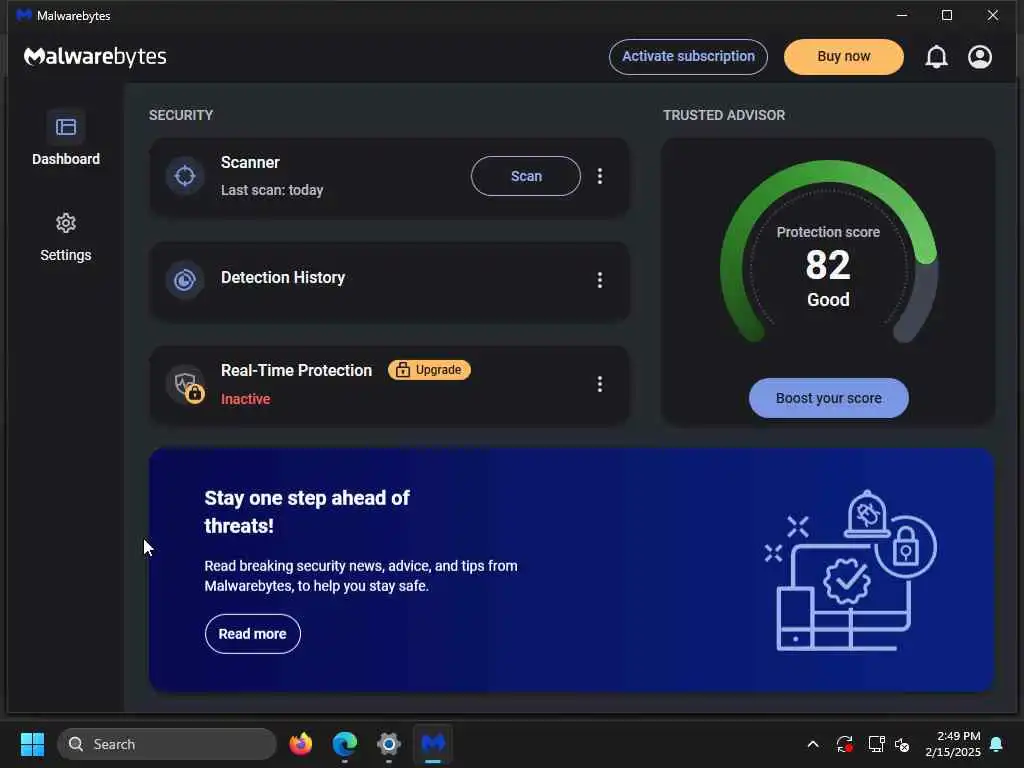This screenshot has width=1024, height=768.
Task: Click the muted volume tray icon
Action: pyautogui.click(x=903, y=744)
